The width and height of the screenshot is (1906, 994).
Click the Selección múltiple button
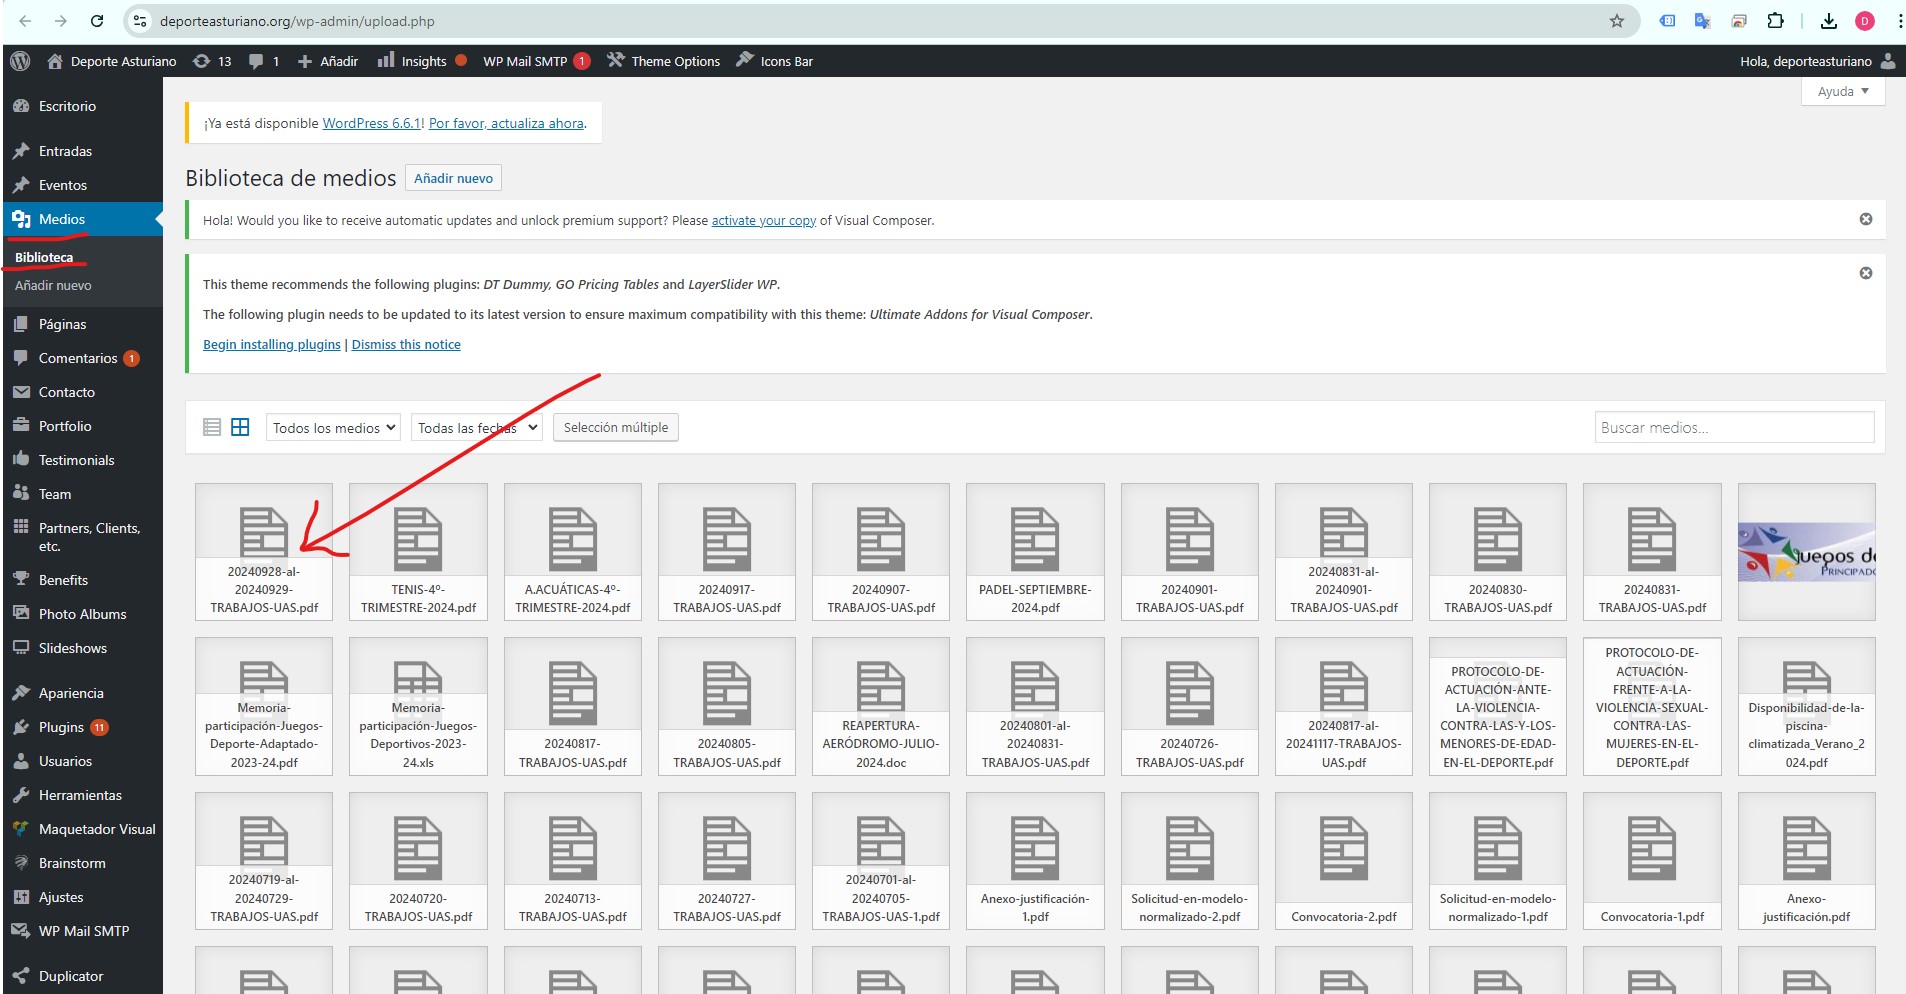click(616, 427)
